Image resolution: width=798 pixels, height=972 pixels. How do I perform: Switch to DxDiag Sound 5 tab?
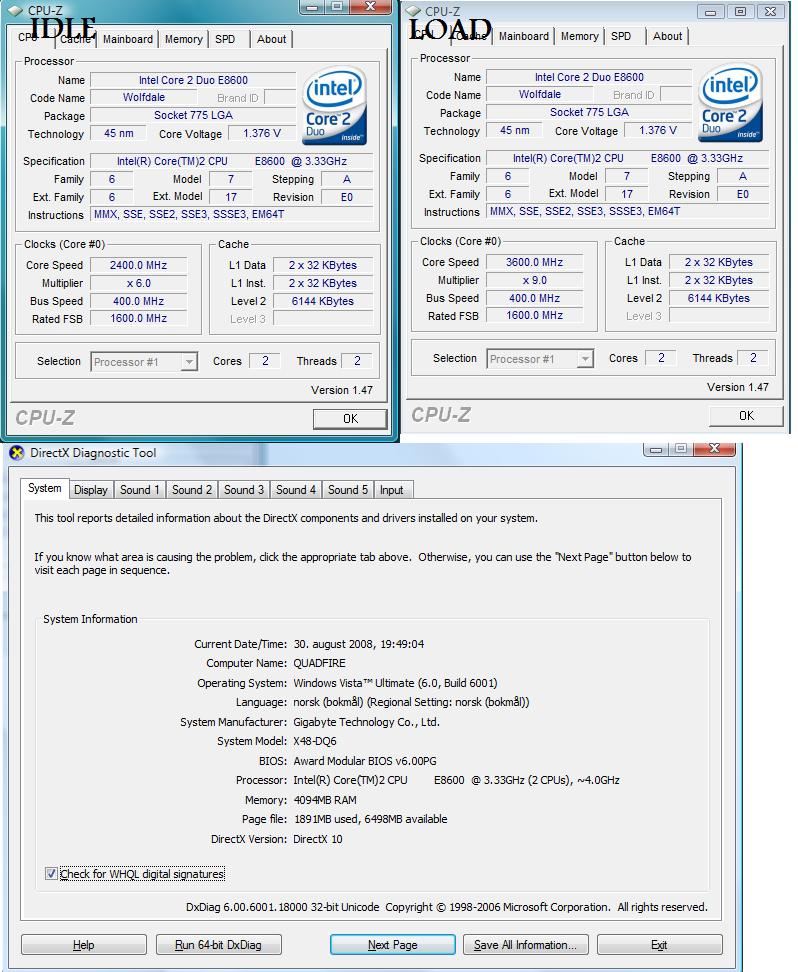[x=348, y=490]
